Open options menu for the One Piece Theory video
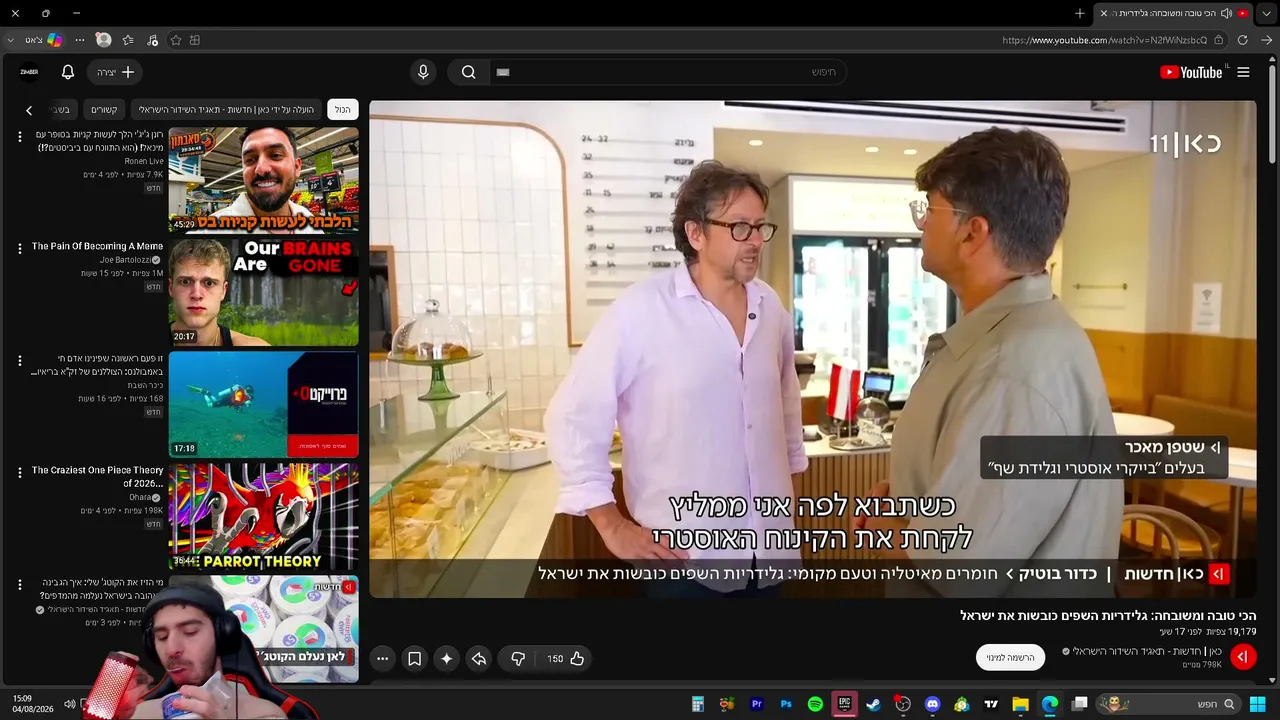 [20, 473]
